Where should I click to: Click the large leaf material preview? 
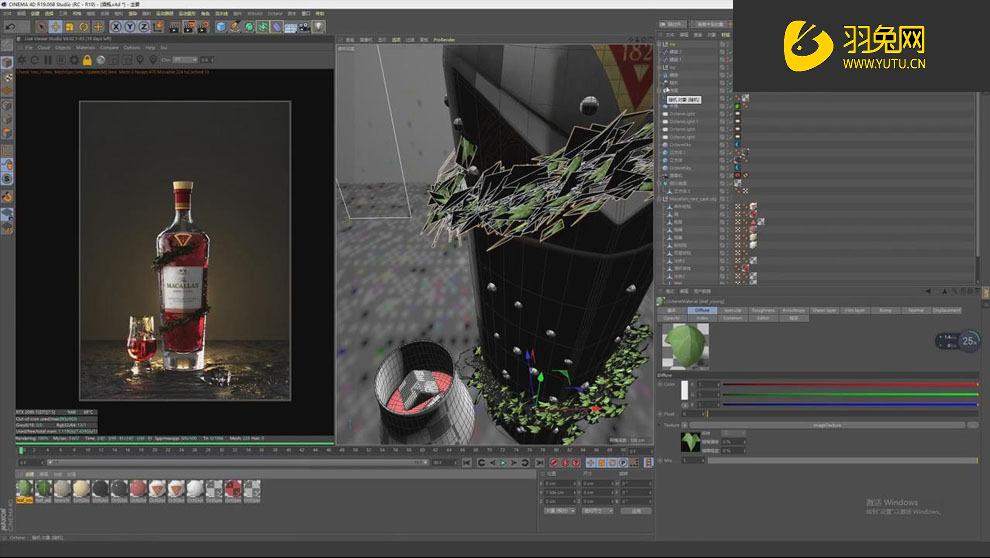point(685,346)
